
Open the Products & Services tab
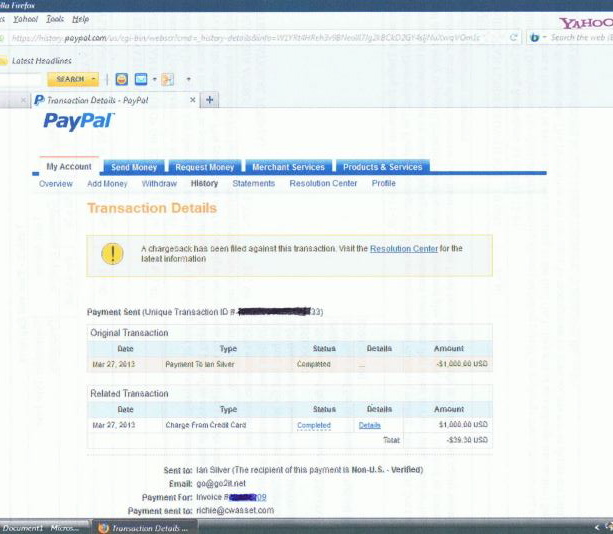(x=383, y=167)
